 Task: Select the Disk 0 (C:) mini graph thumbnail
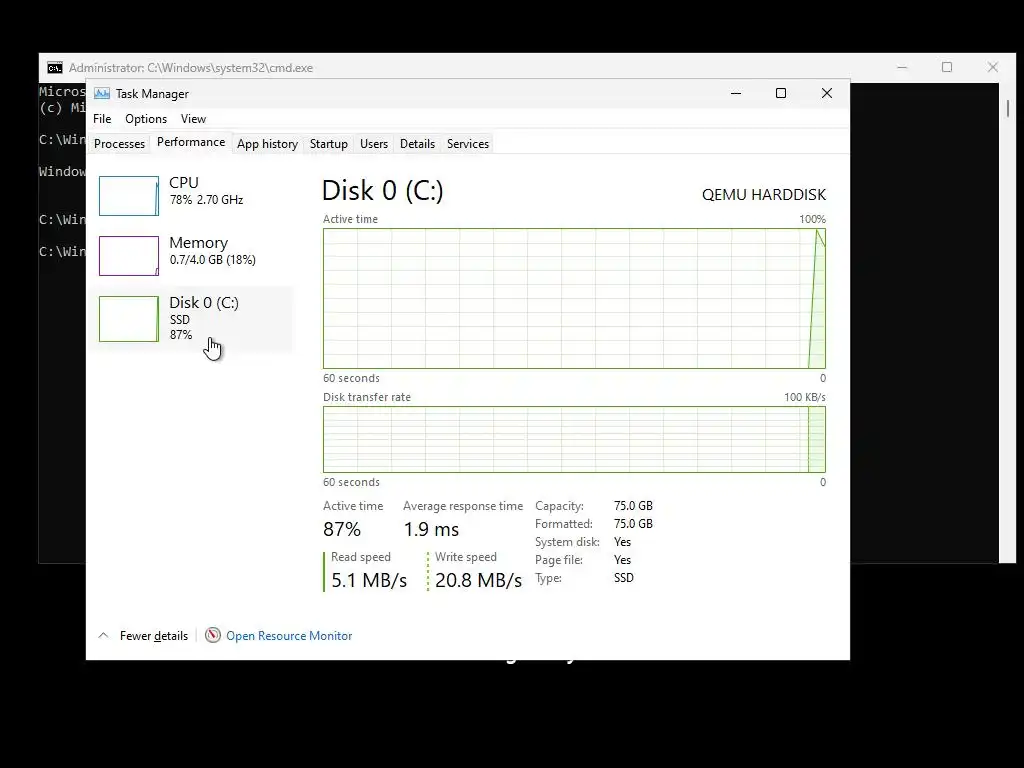pyautogui.click(x=129, y=319)
